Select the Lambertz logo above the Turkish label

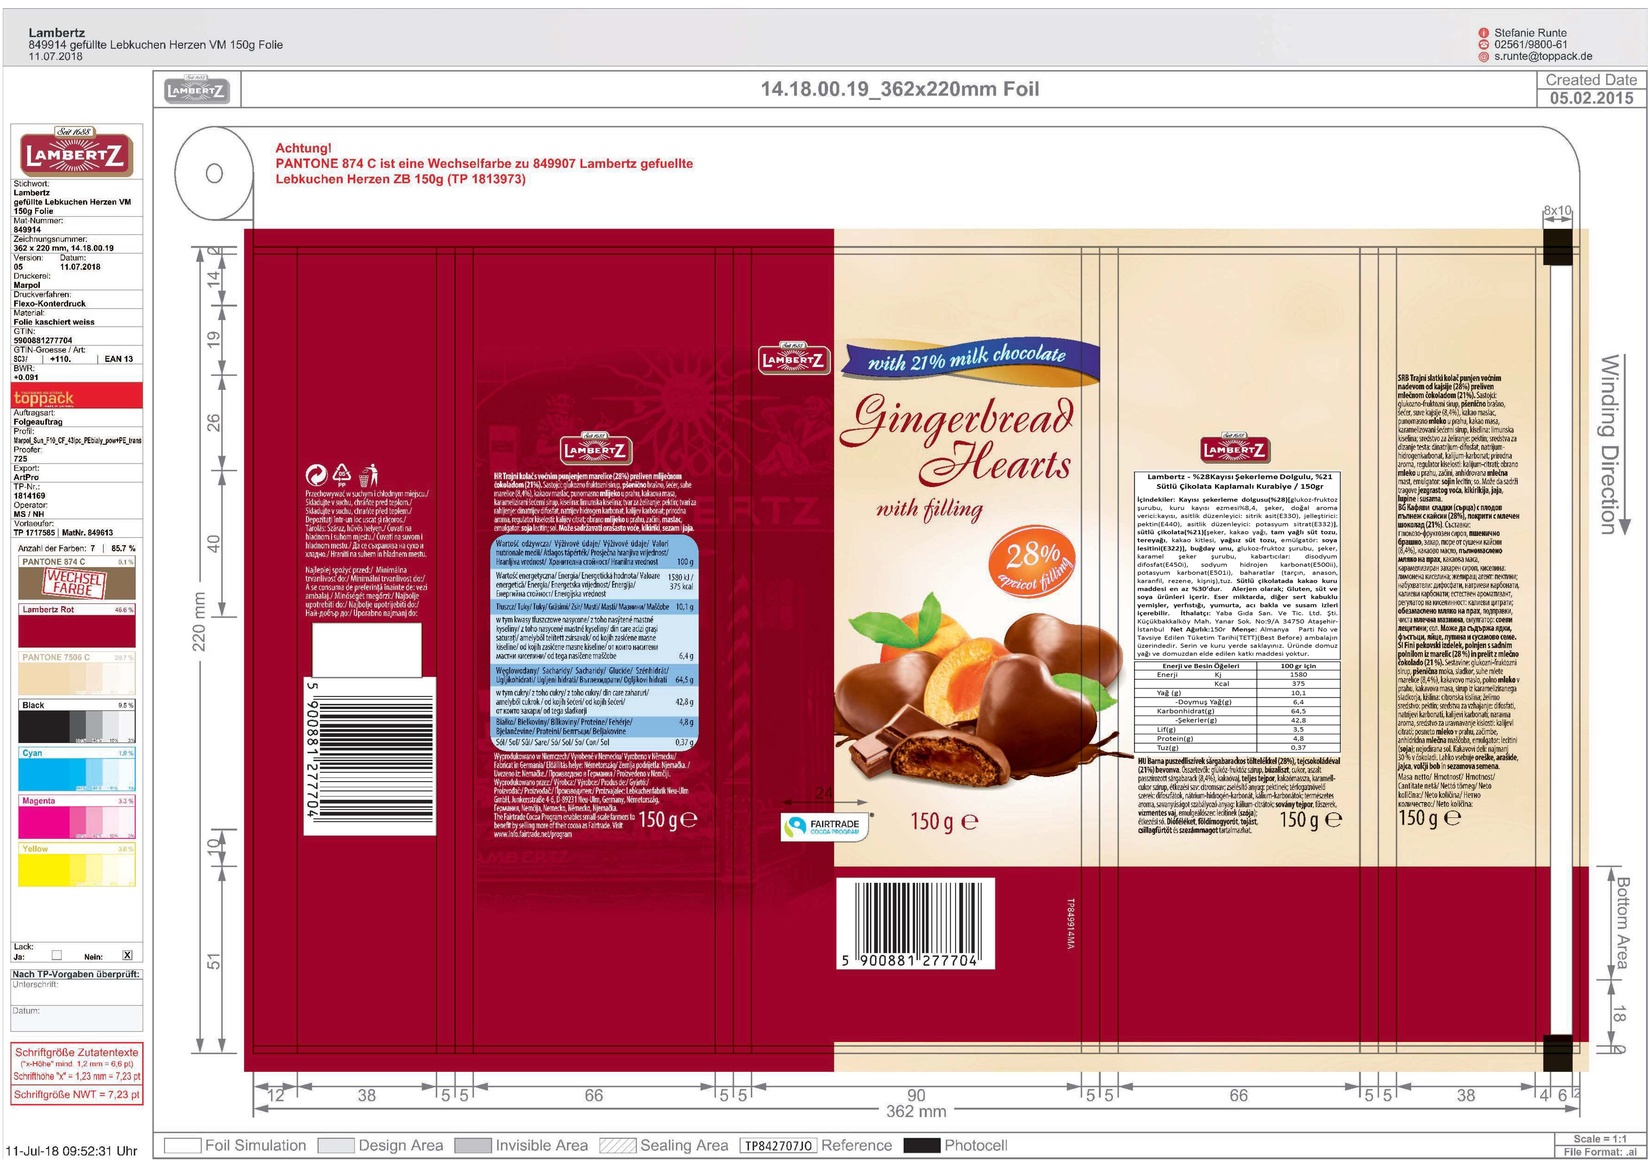pos(1235,449)
